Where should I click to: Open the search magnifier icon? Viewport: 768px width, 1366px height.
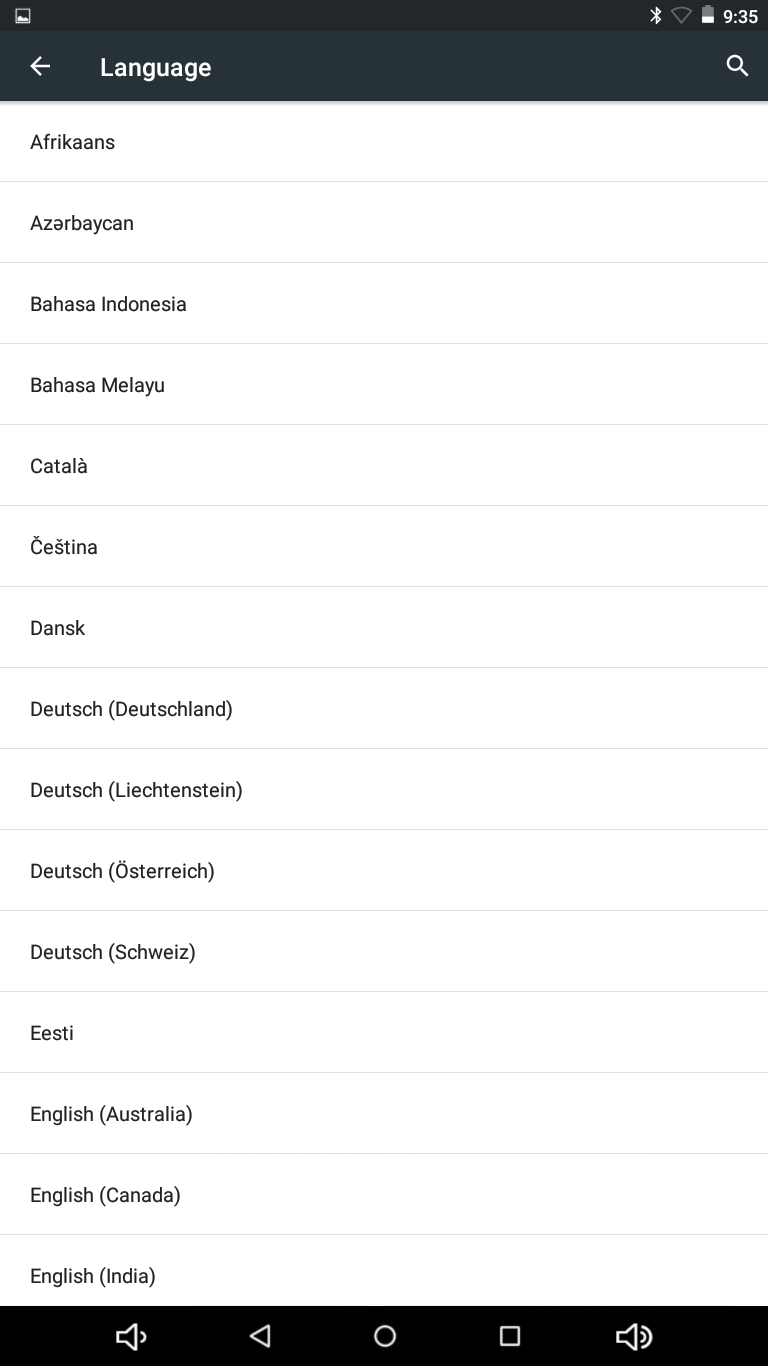tap(737, 66)
